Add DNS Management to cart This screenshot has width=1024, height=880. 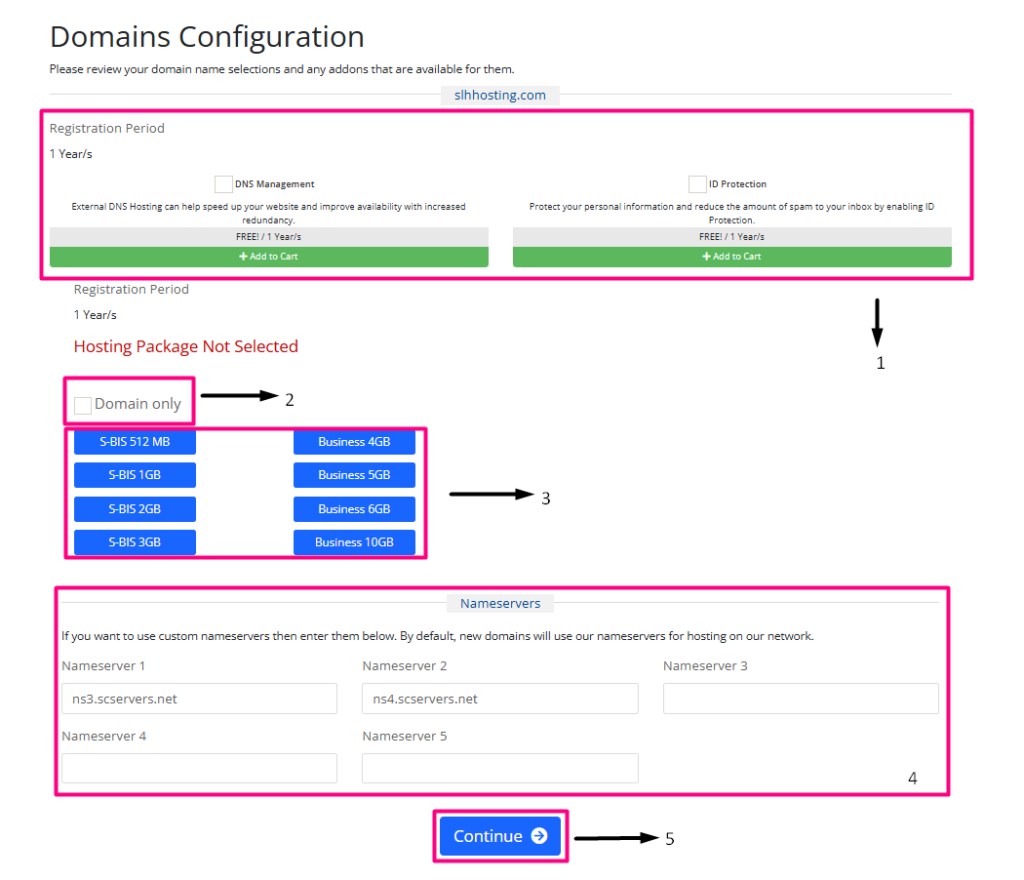pyautogui.click(x=269, y=257)
